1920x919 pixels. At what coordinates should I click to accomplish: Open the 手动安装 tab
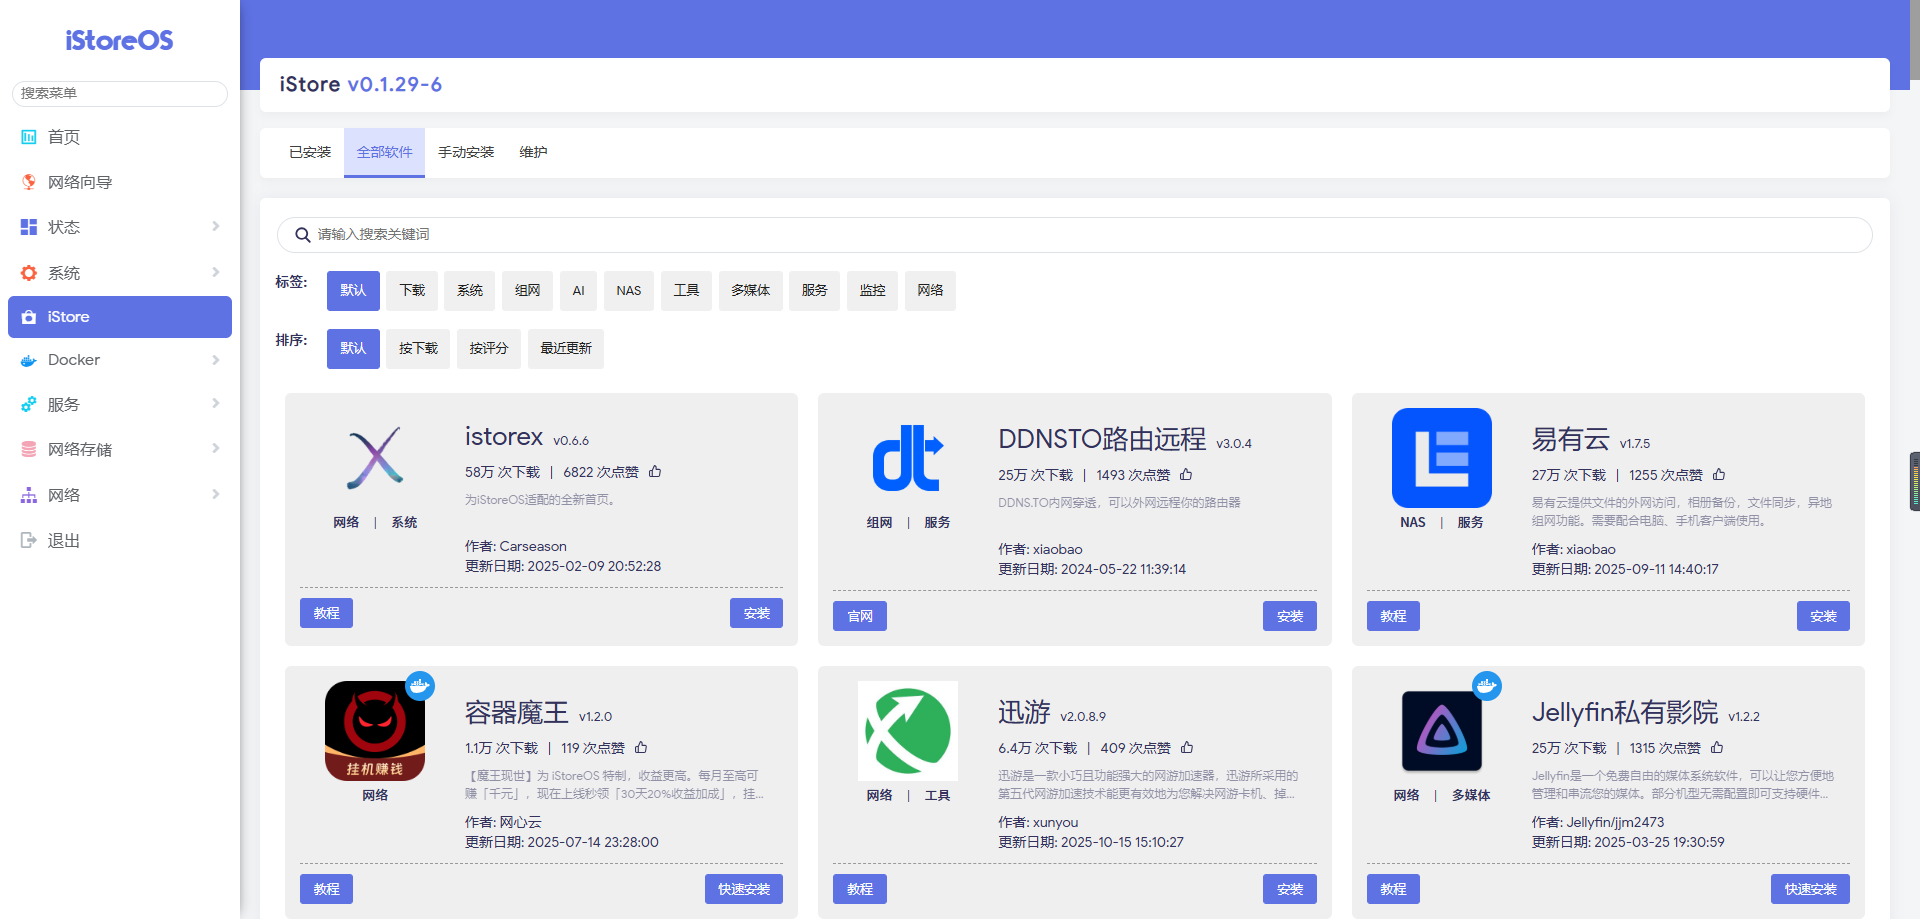pyautogui.click(x=466, y=153)
